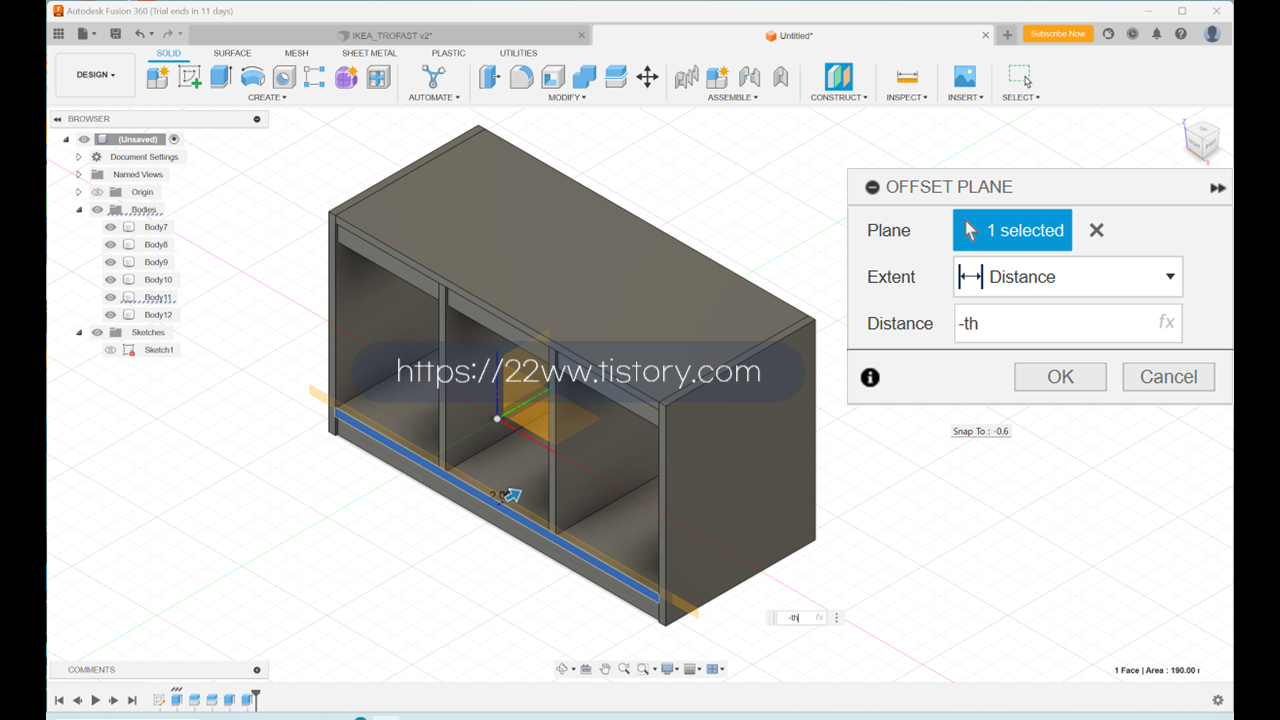Select the Move/Copy arrows tool

tap(647, 77)
